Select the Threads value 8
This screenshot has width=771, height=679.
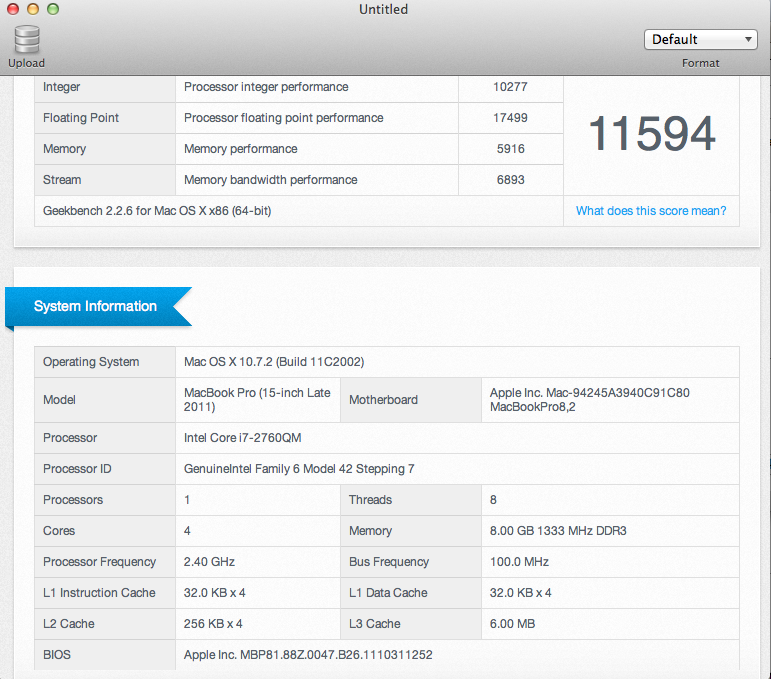click(493, 500)
